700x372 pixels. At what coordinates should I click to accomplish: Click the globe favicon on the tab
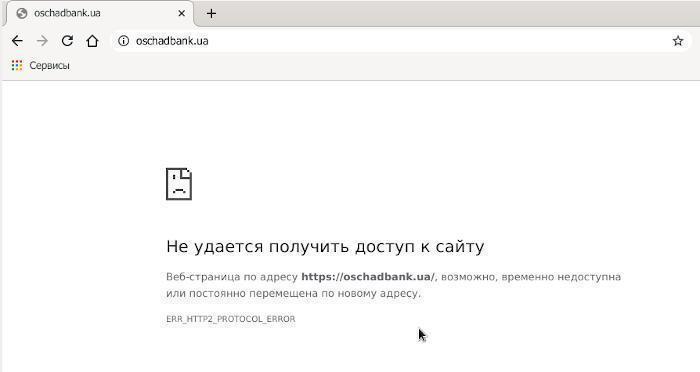point(22,13)
